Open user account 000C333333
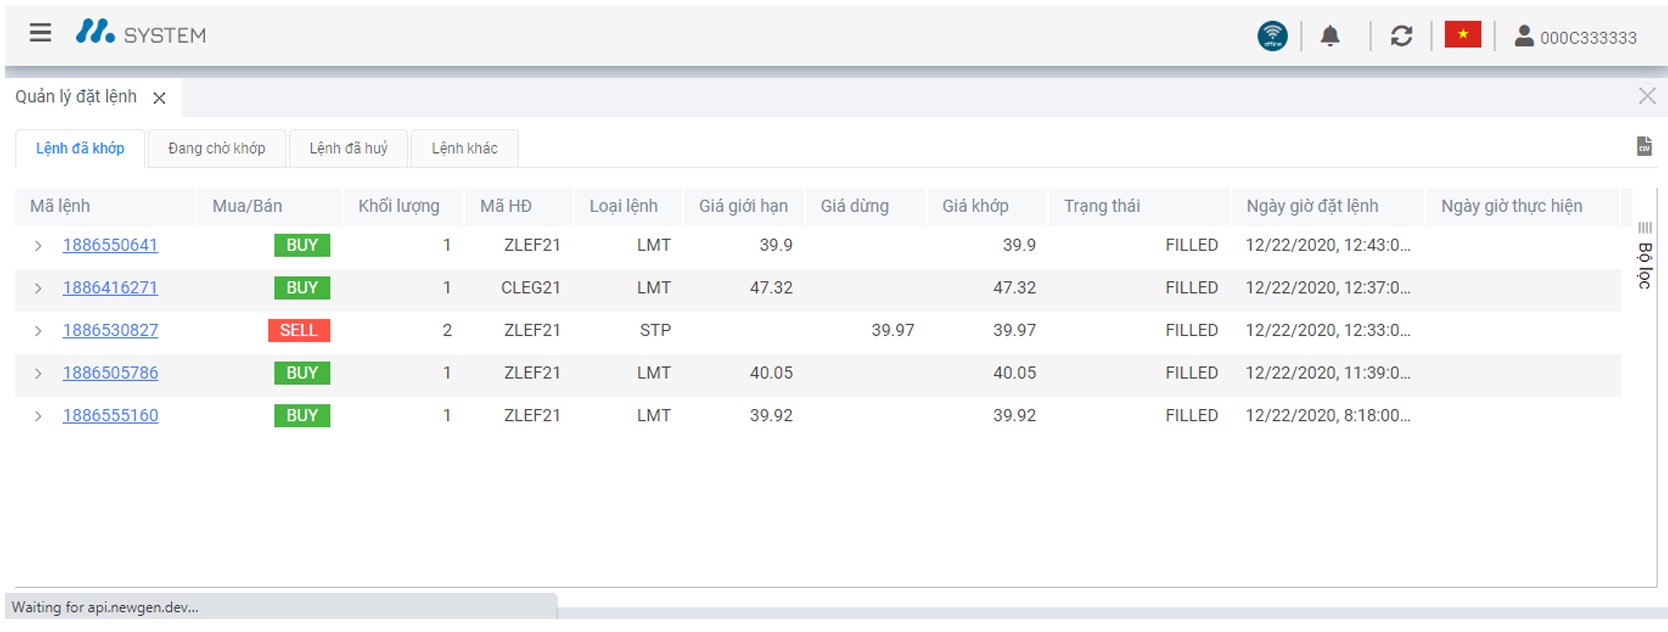Image resolution: width=1668 pixels, height=632 pixels. (x=1576, y=37)
